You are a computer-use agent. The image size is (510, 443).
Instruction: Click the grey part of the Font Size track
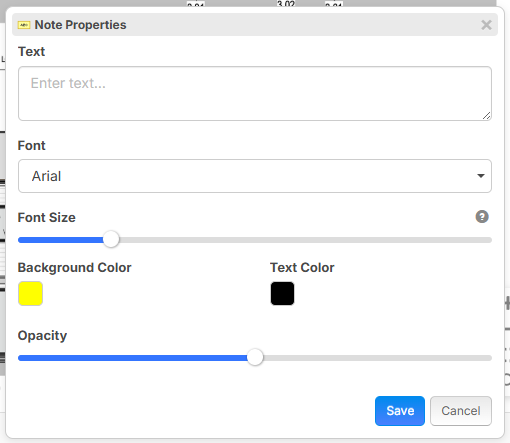pos(305,240)
